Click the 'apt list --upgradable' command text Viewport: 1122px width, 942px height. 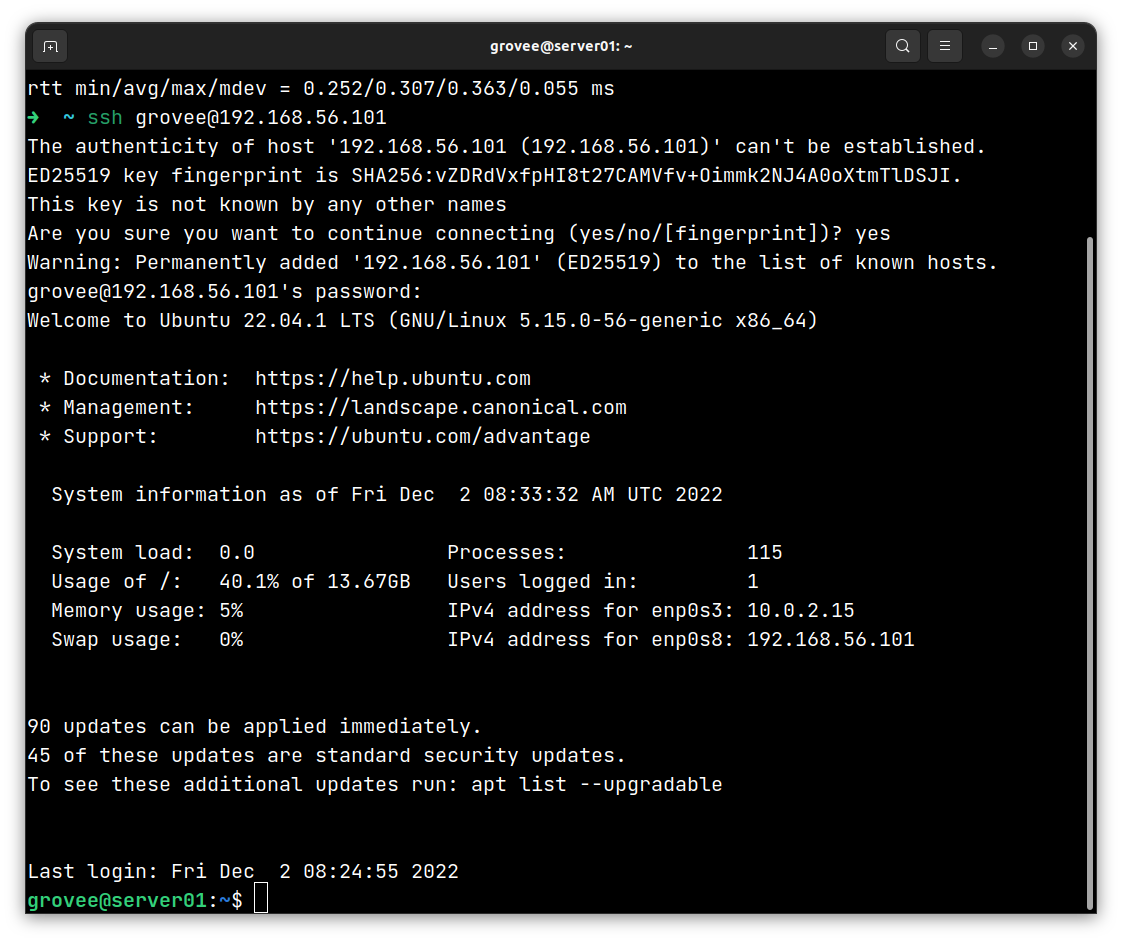[x=597, y=785]
